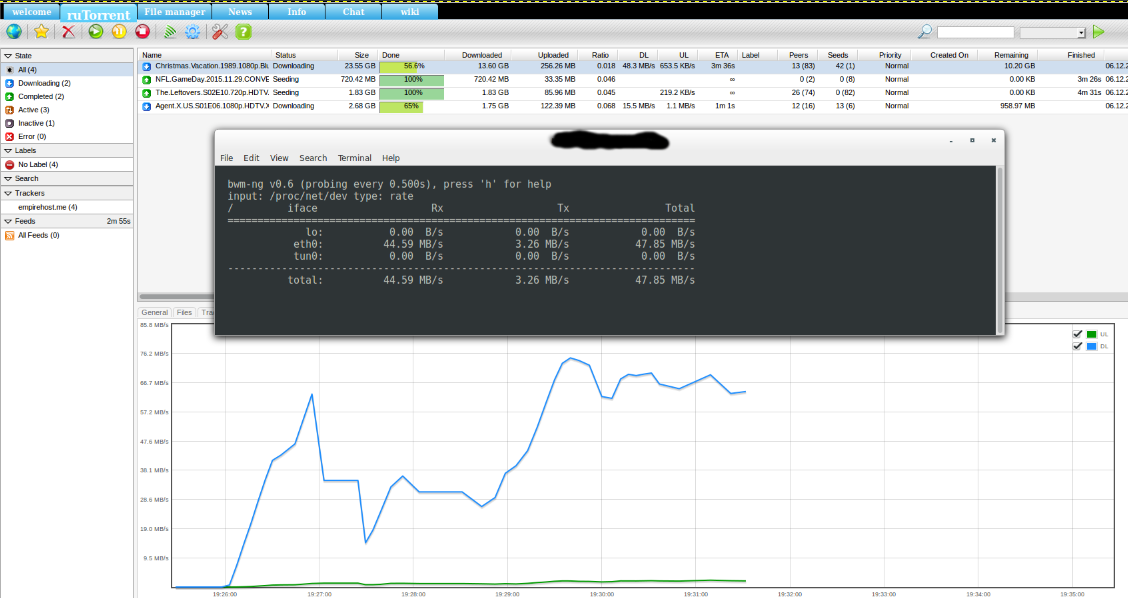Open the wrench and screwdriver plugins icon
The width and height of the screenshot is (1128, 598).
tap(220, 32)
